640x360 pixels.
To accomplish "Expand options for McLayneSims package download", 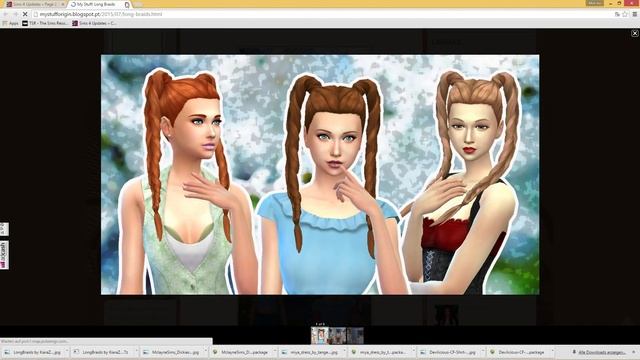I will point(276,352).
